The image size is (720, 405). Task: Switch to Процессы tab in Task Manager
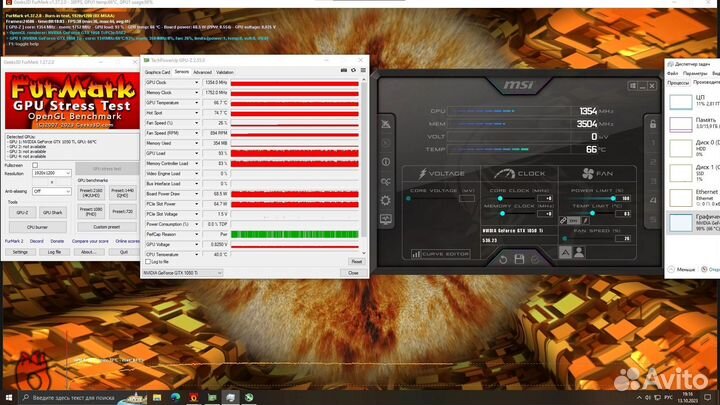click(x=678, y=83)
